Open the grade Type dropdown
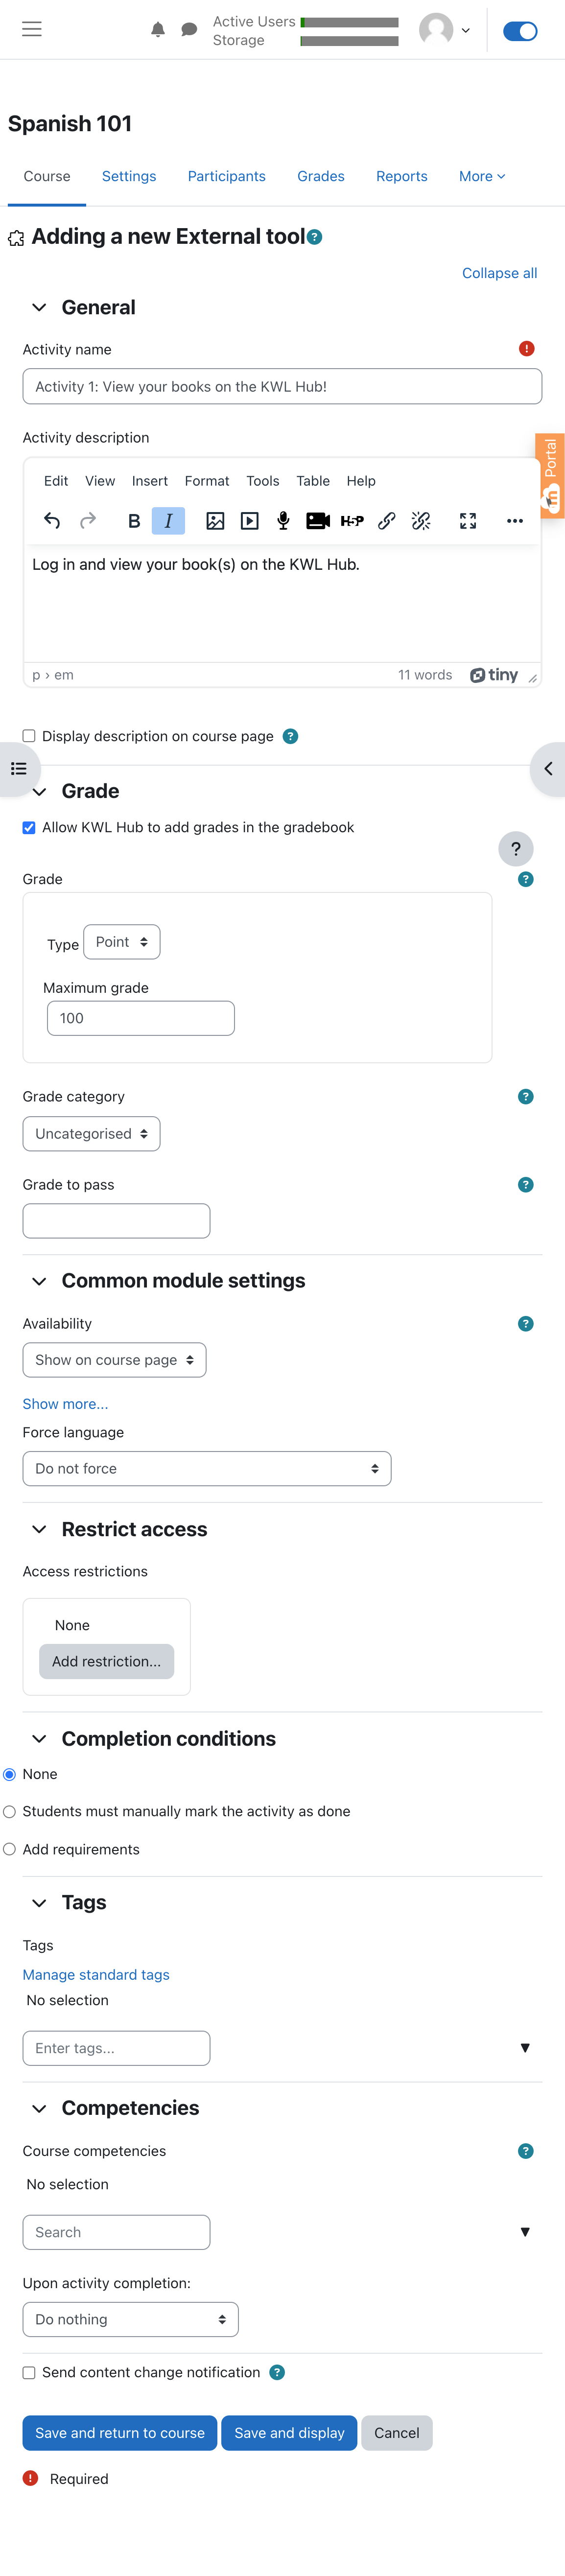Screen dimensions: 565x2576 pyautogui.click(x=121, y=942)
